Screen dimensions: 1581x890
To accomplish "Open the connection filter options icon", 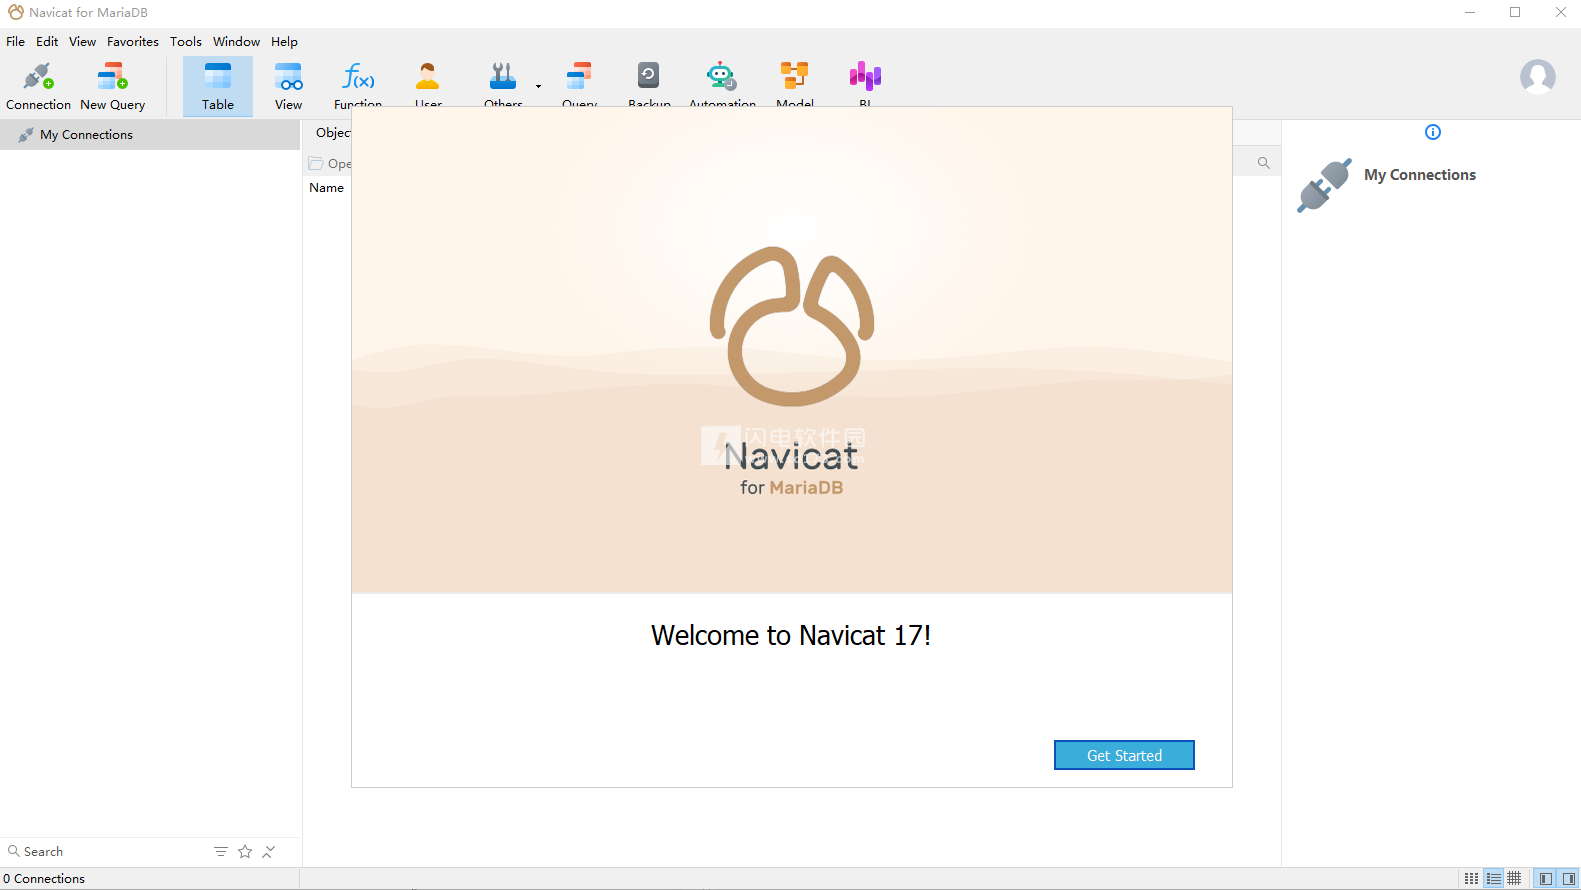I will point(221,852).
